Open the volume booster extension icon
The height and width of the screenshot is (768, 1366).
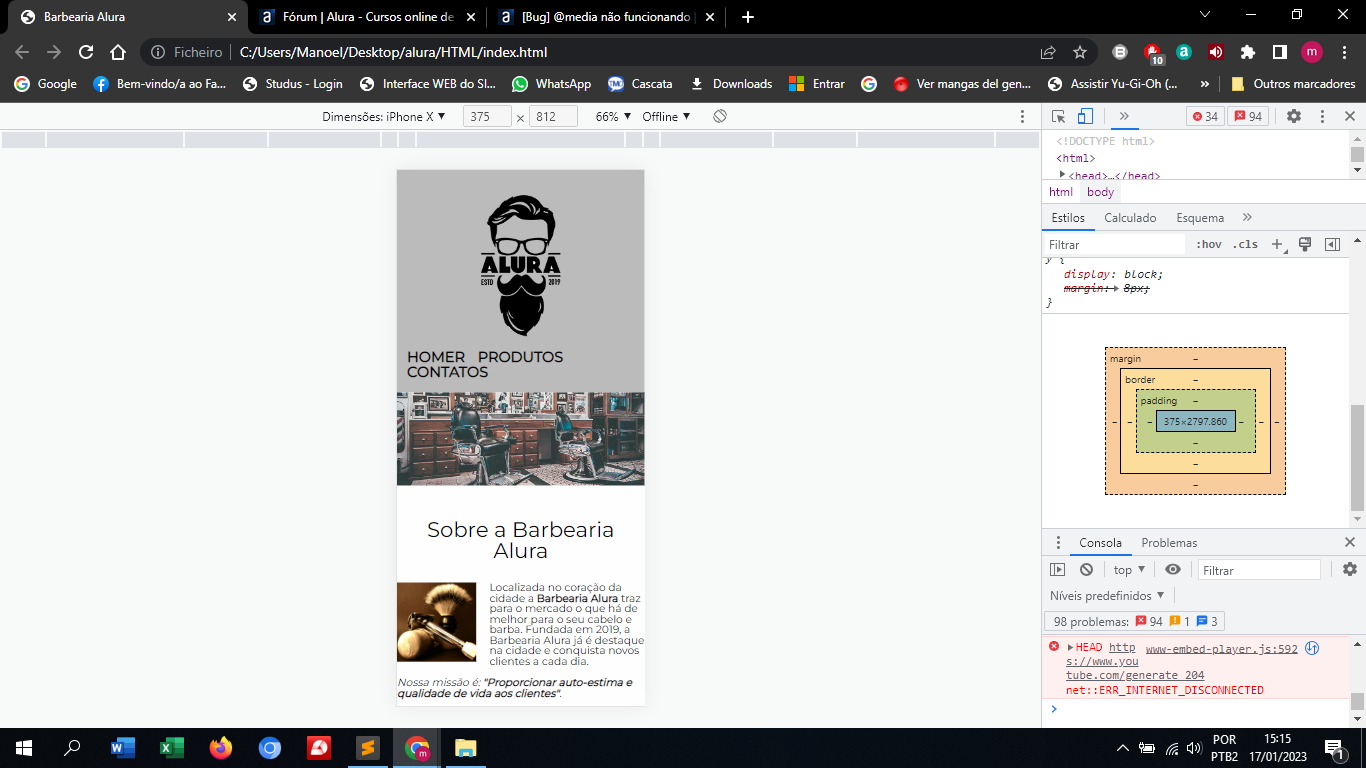click(x=1216, y=52)
